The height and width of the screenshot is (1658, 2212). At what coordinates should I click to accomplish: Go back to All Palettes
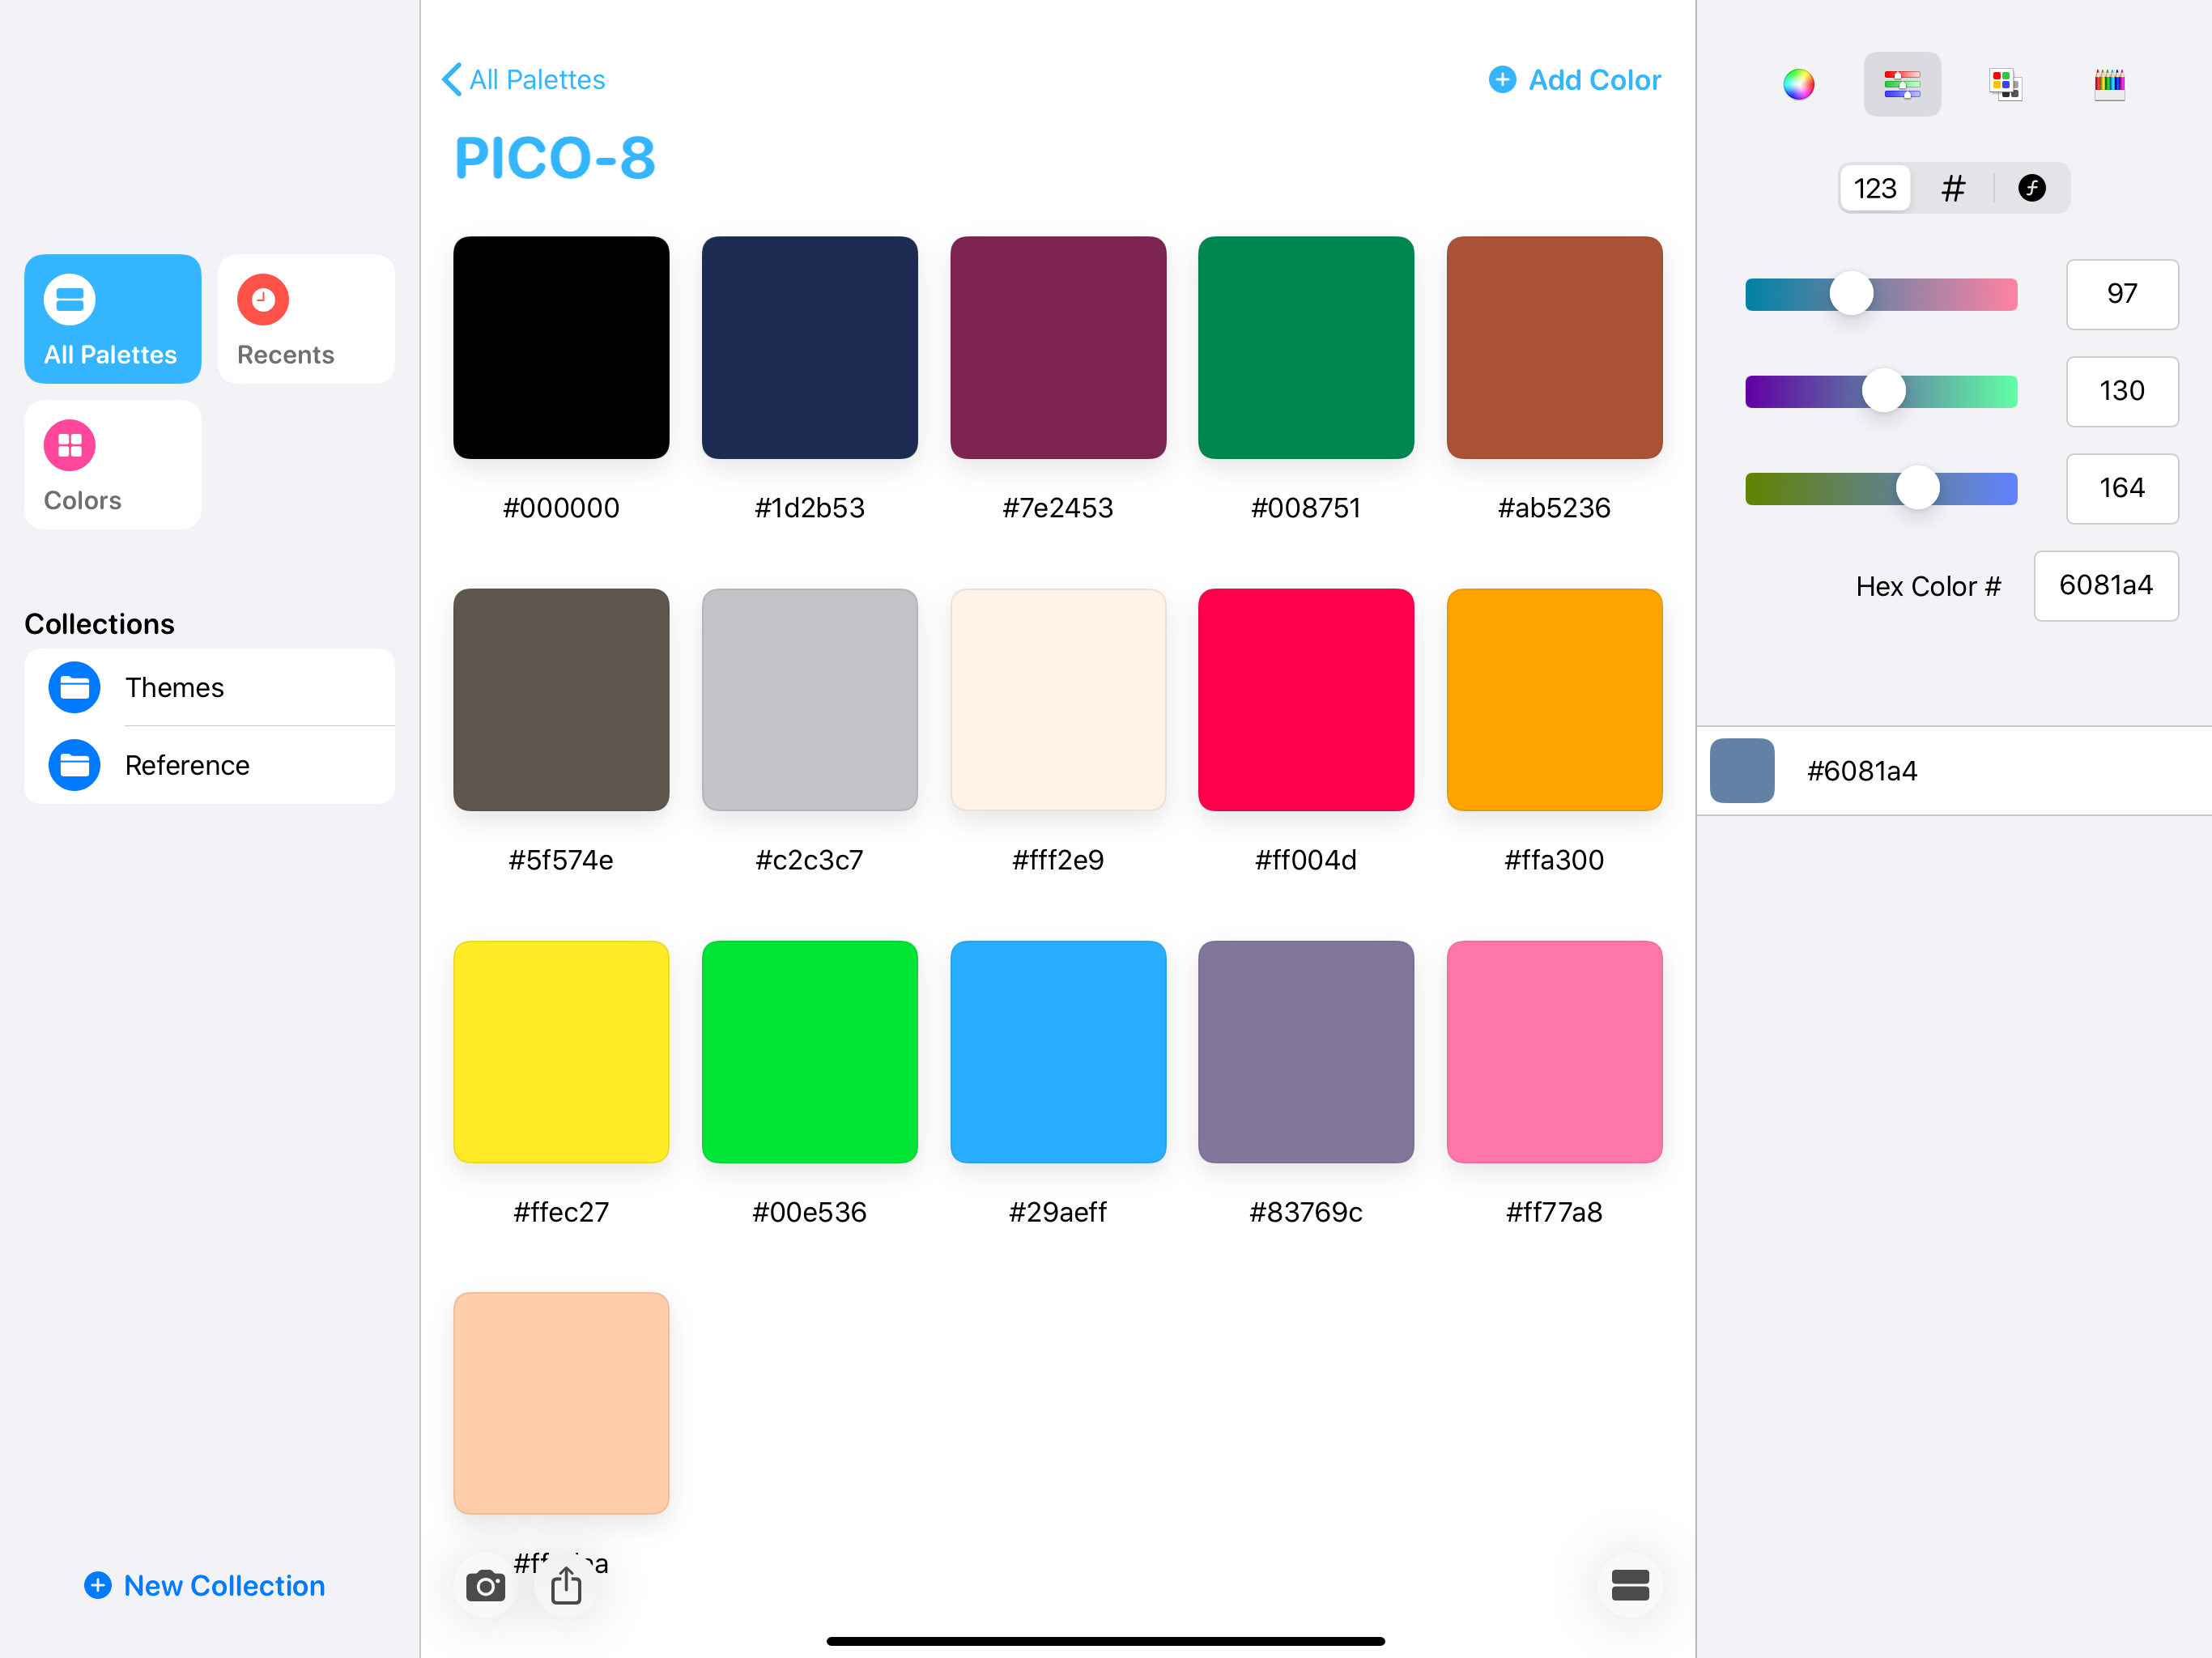point(524,80)
